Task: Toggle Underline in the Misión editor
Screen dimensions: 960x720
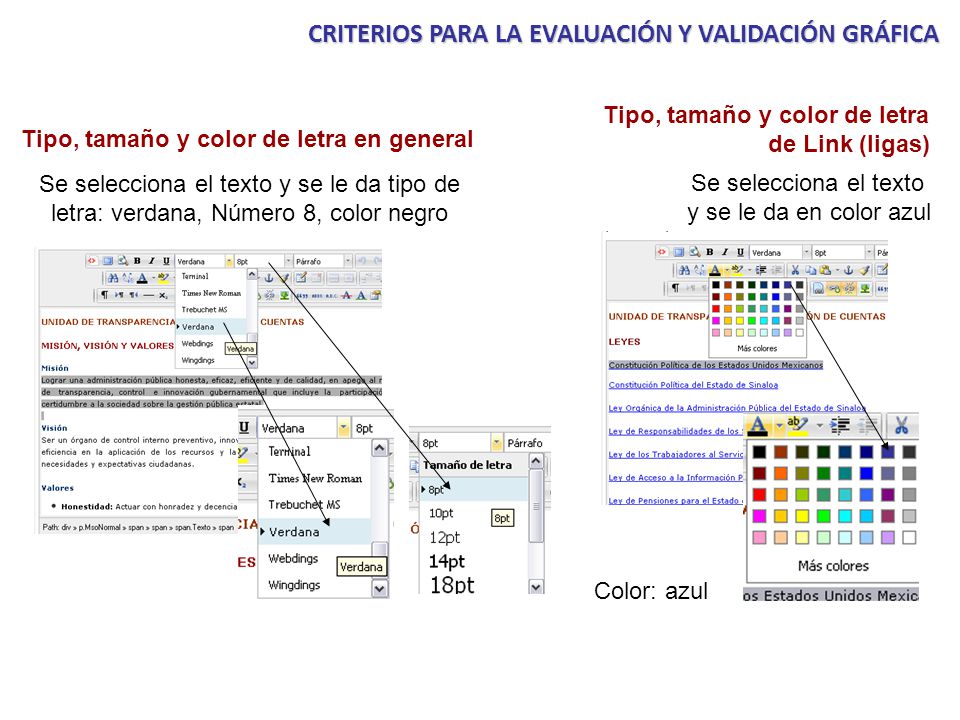Action: [166, 261]
